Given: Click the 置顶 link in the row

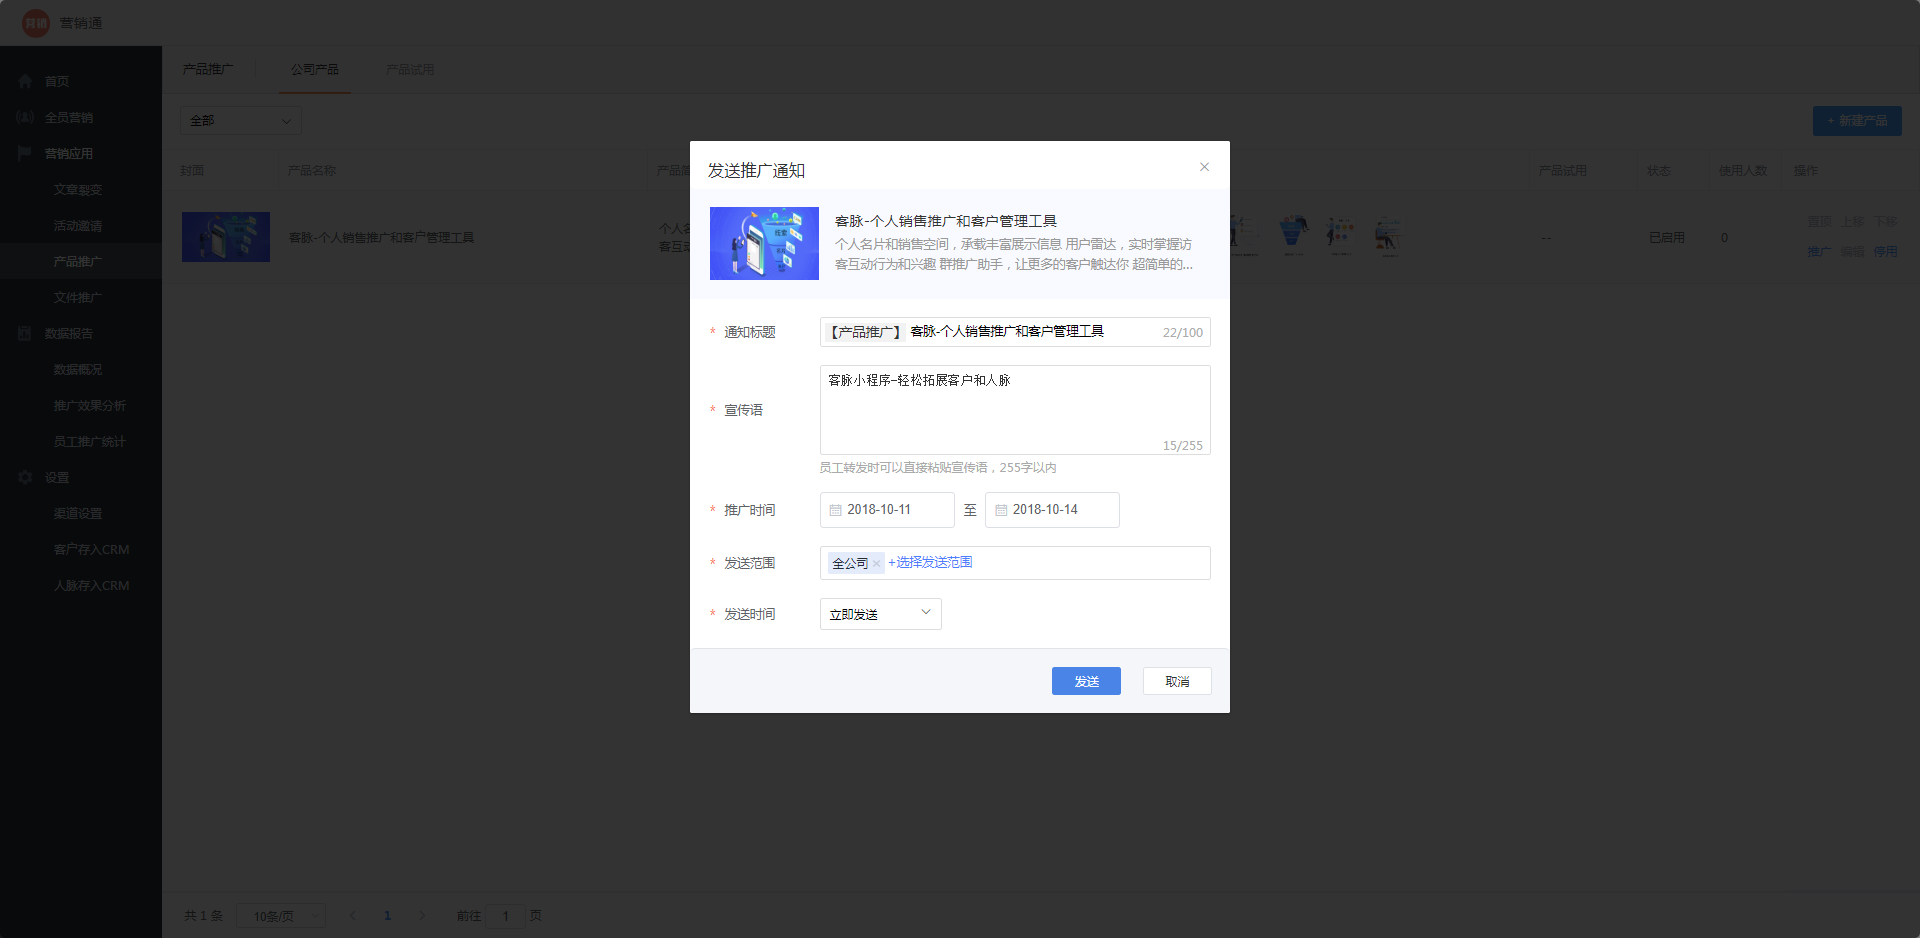Looking at the screenshot, I should point(1820,221).
